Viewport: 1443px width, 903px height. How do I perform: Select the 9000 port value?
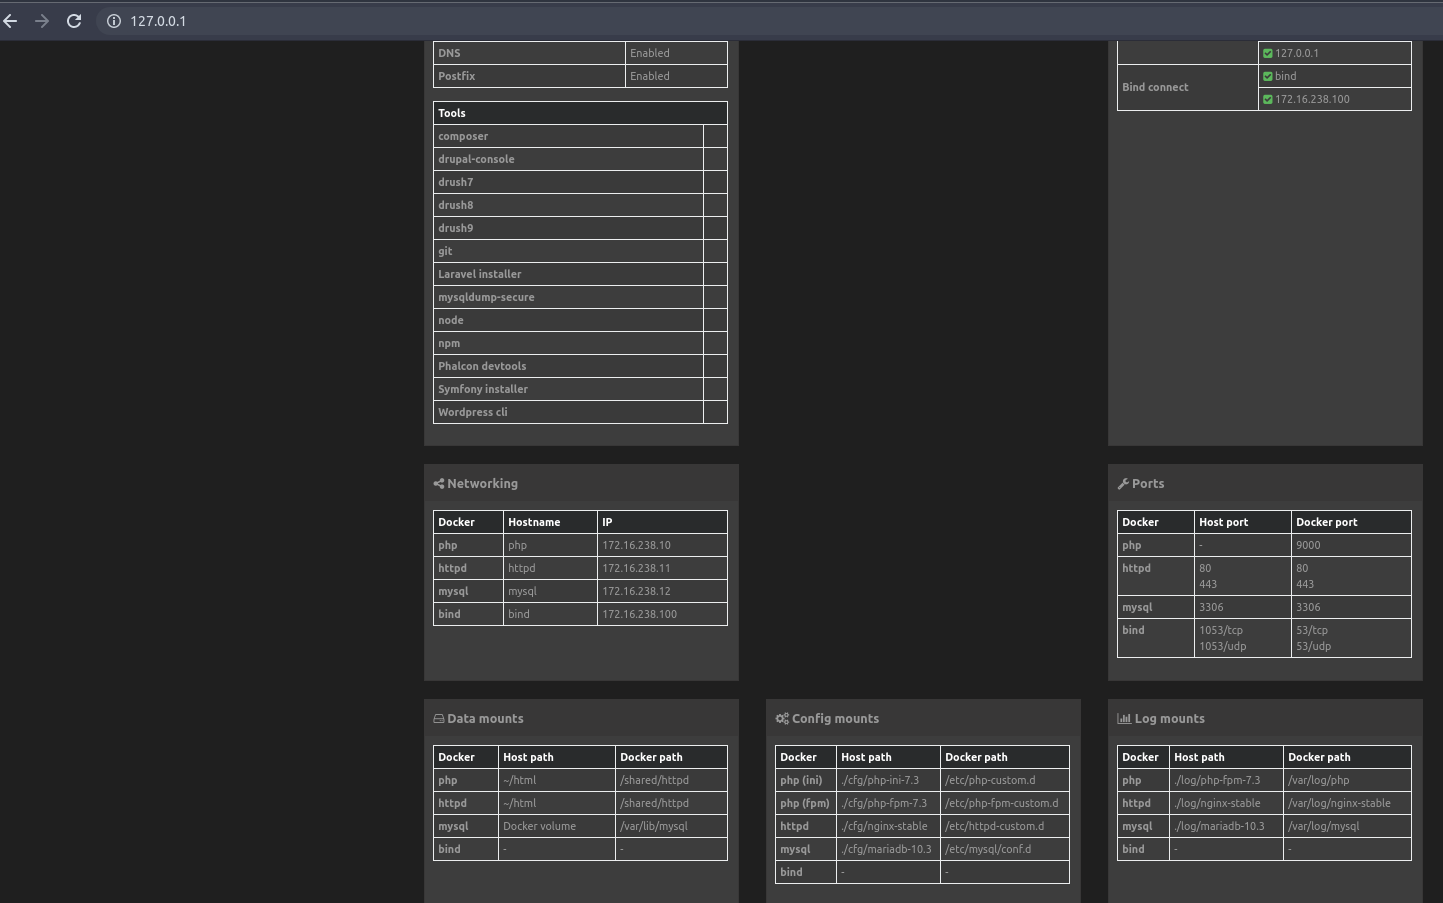(1308, 545)
